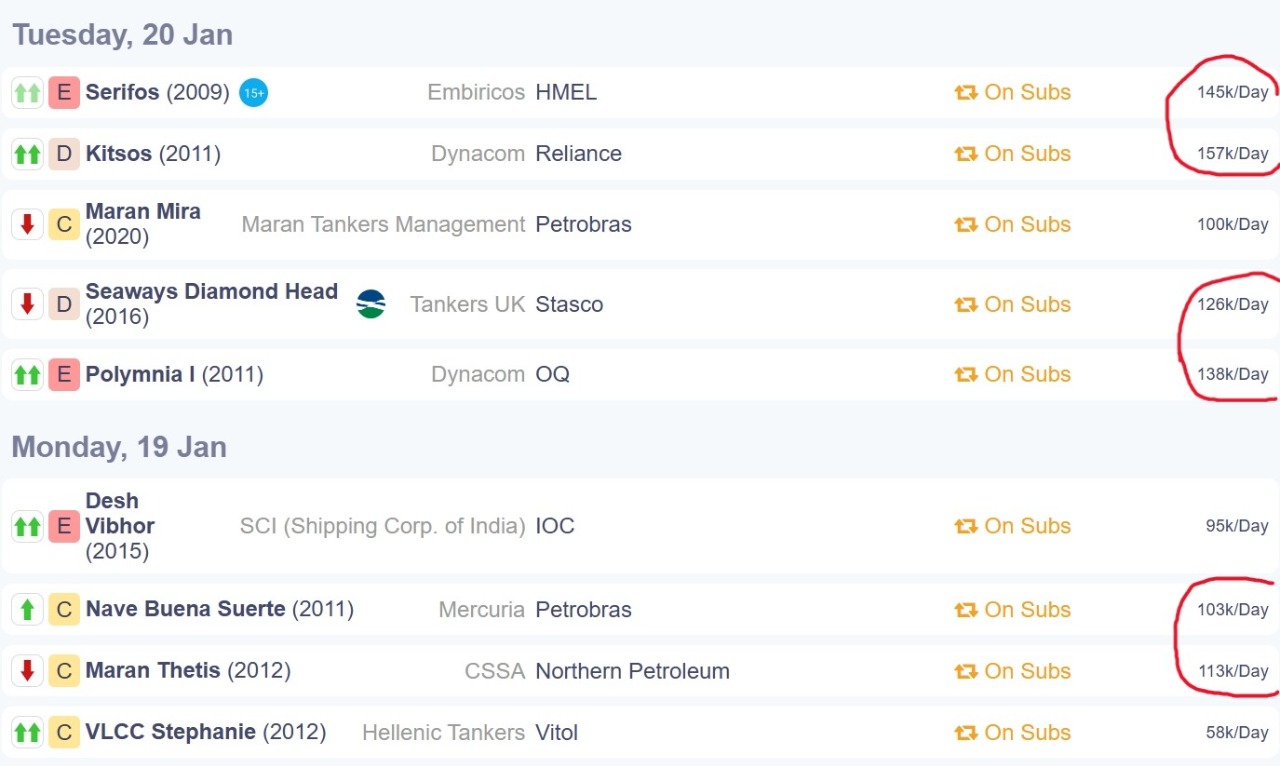Click the E rating badge beside Polymnia I
Screen dimensions: 1280x766
64,375
